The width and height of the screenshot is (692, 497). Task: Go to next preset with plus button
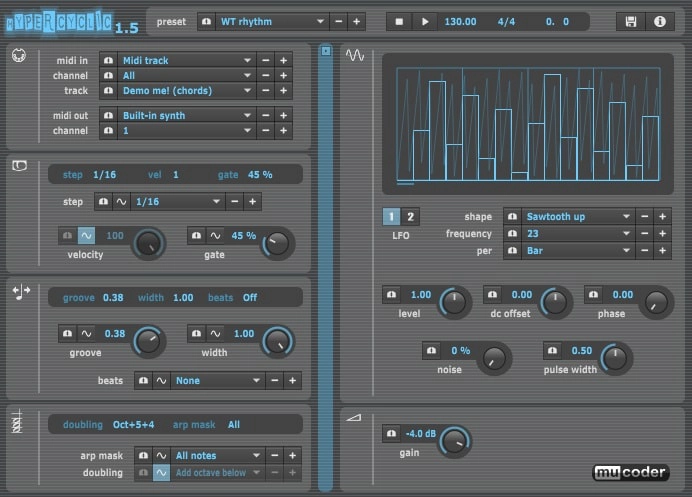coord(356,22)
